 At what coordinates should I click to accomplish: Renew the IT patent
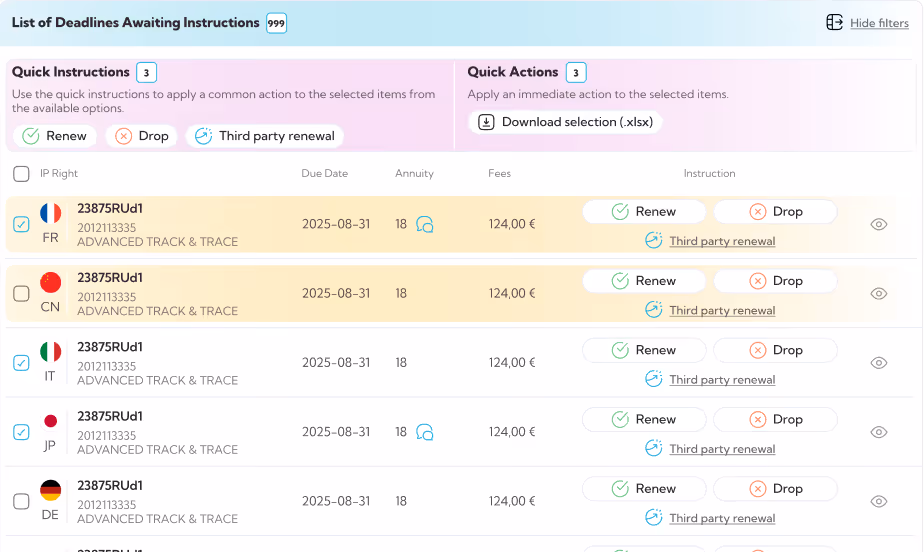coord(644,350)
